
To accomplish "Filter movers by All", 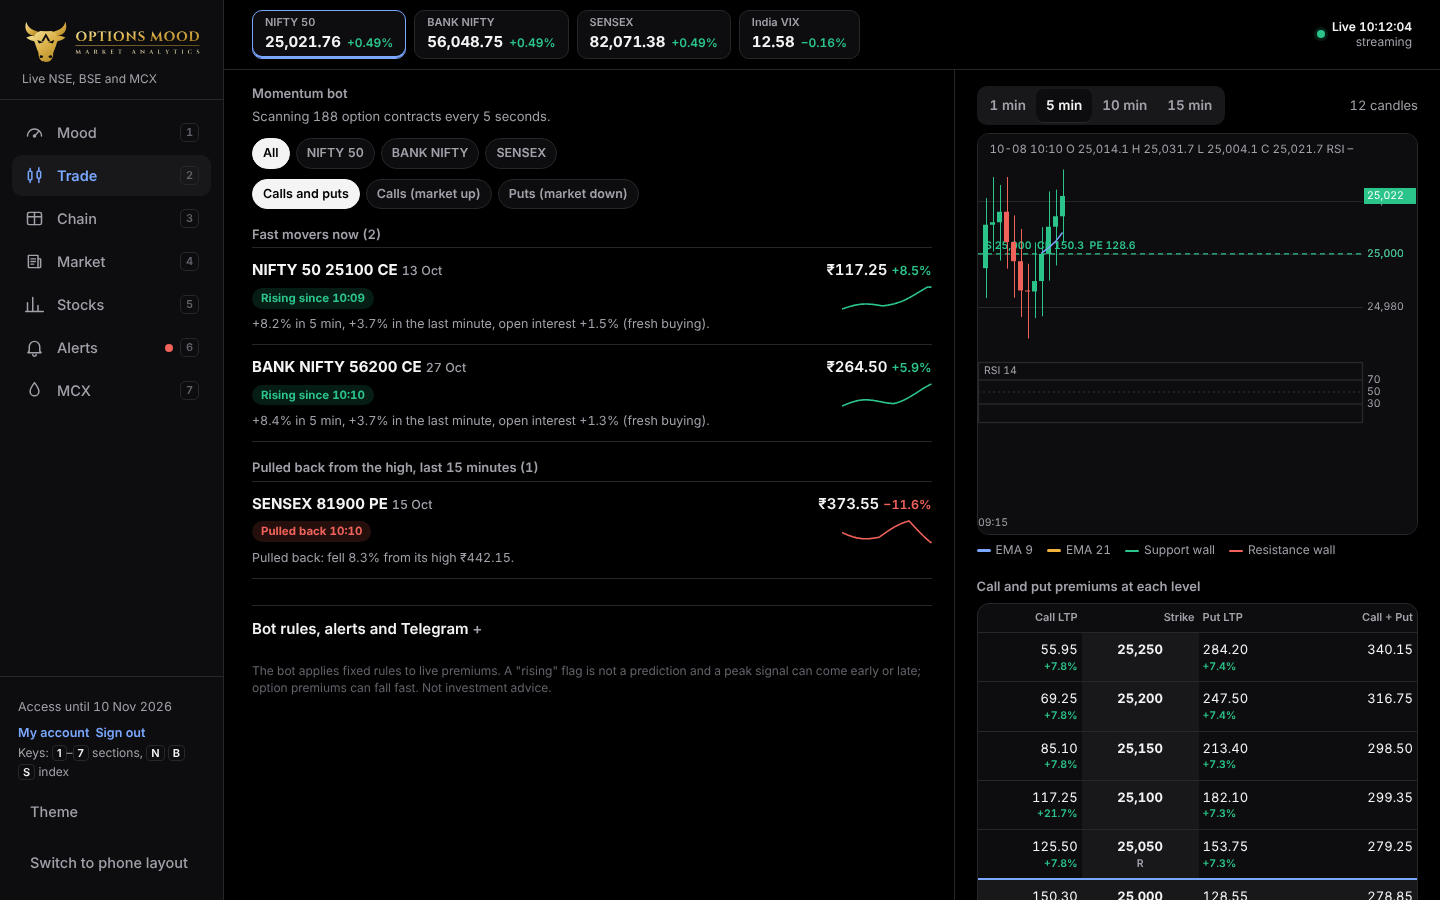I will tap(271, 153).
